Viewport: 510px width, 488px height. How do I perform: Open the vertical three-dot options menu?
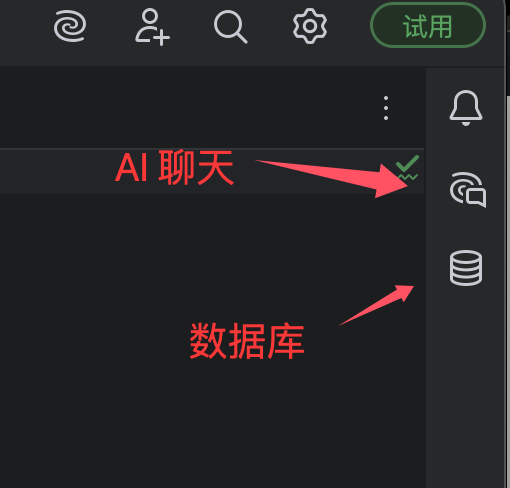386,108
